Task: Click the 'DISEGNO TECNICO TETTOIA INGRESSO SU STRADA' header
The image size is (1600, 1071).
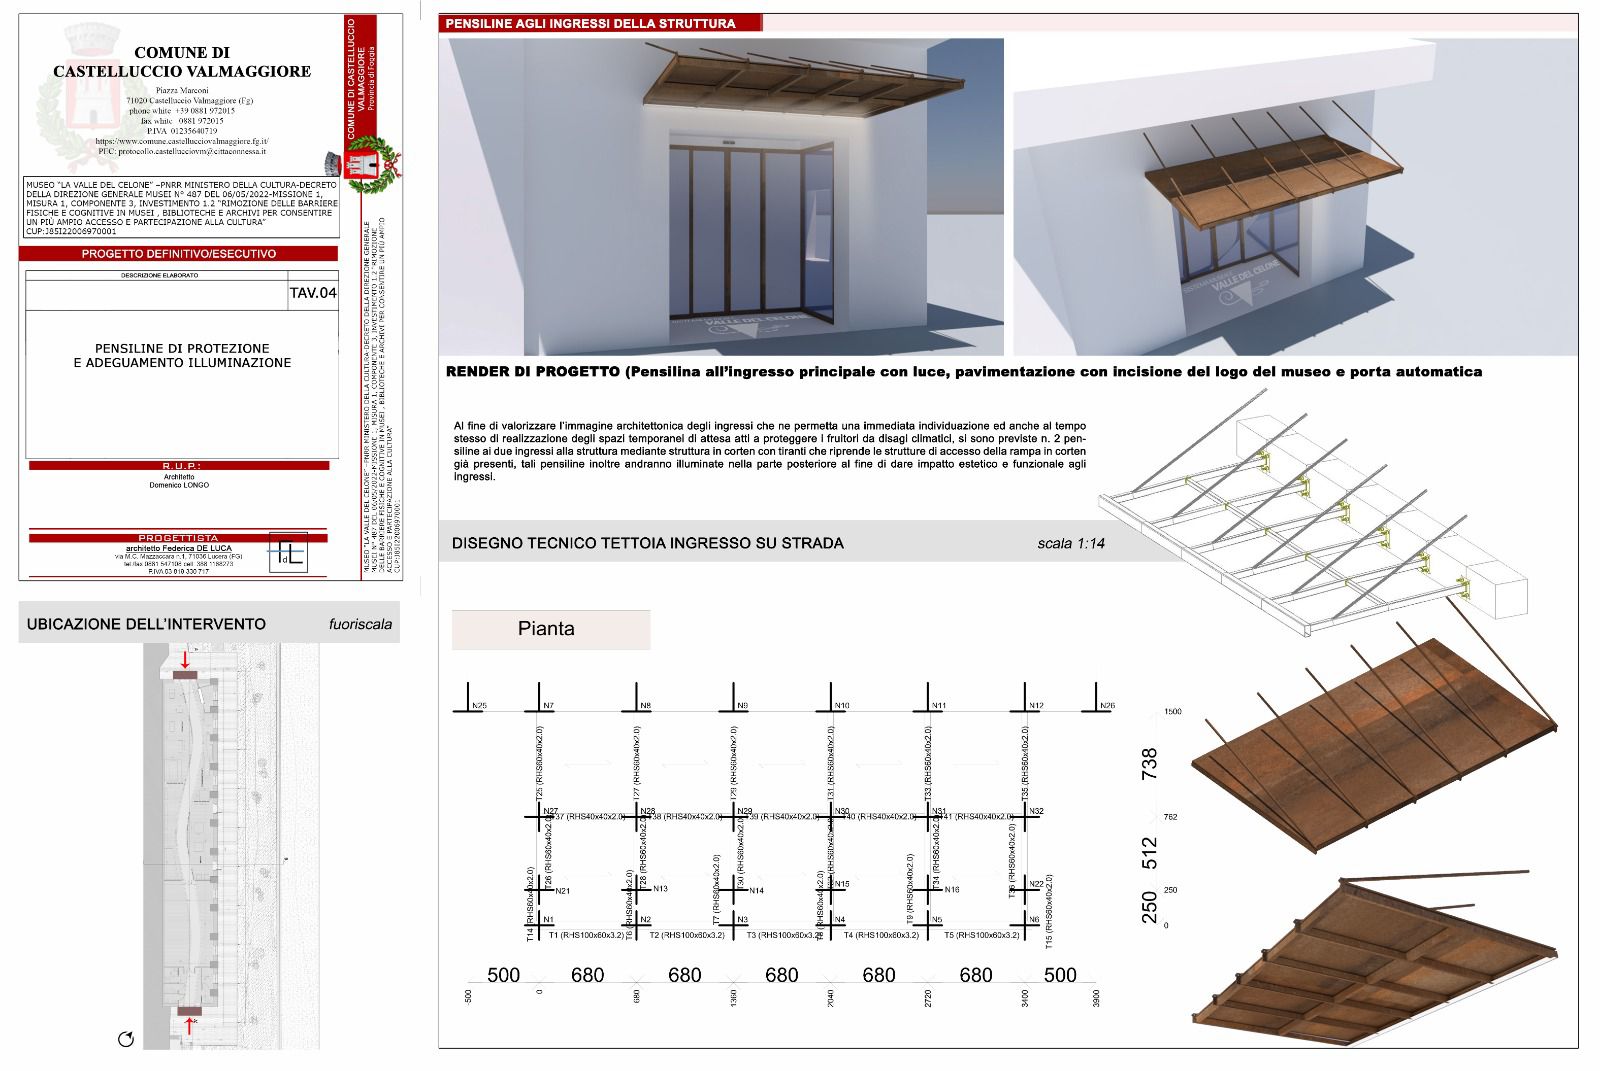Action: (648, 543)
